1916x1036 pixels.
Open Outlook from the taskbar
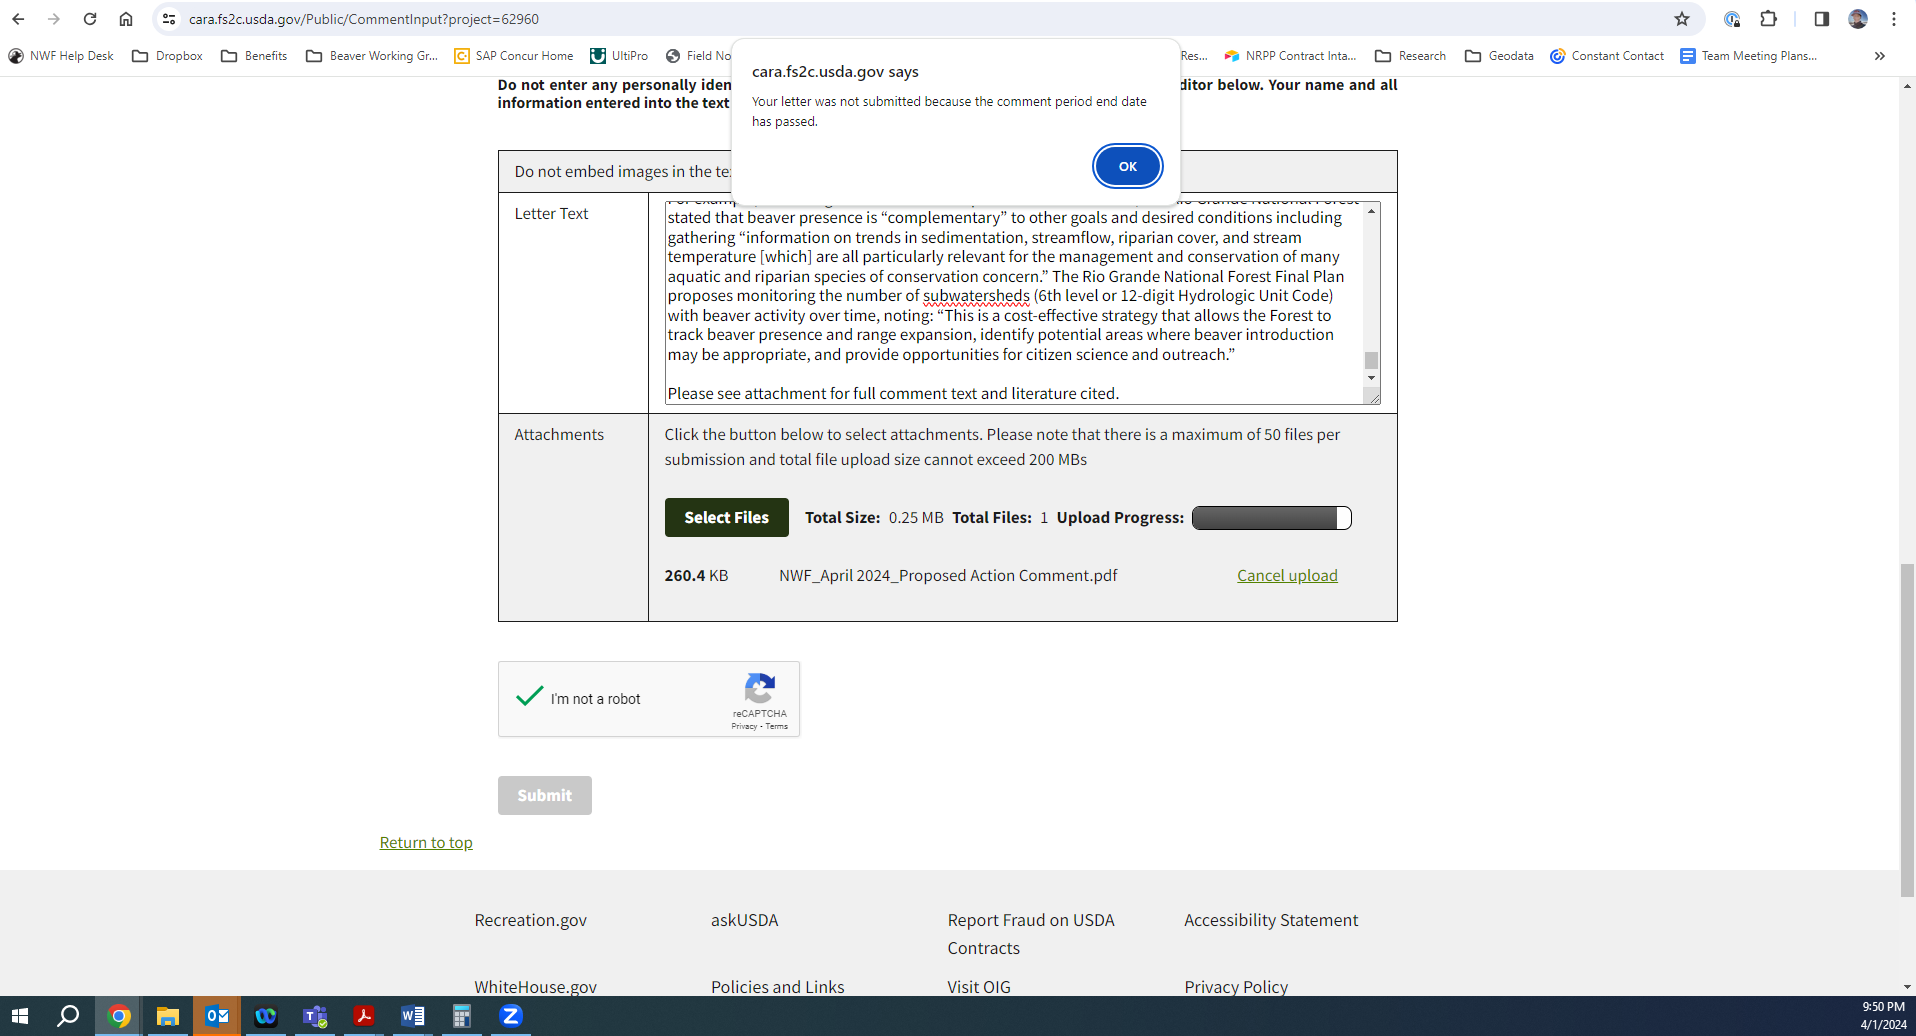pos(216,1016)
